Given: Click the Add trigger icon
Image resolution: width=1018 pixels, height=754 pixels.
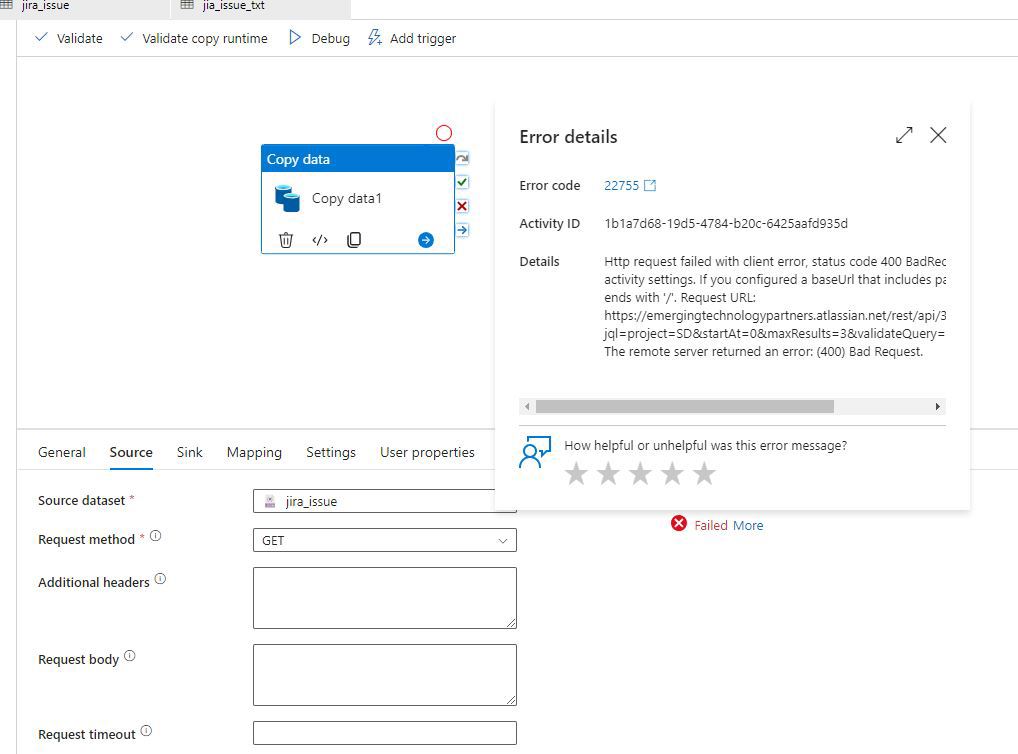Looking at the screenshot, I should (x=375, y=38).
